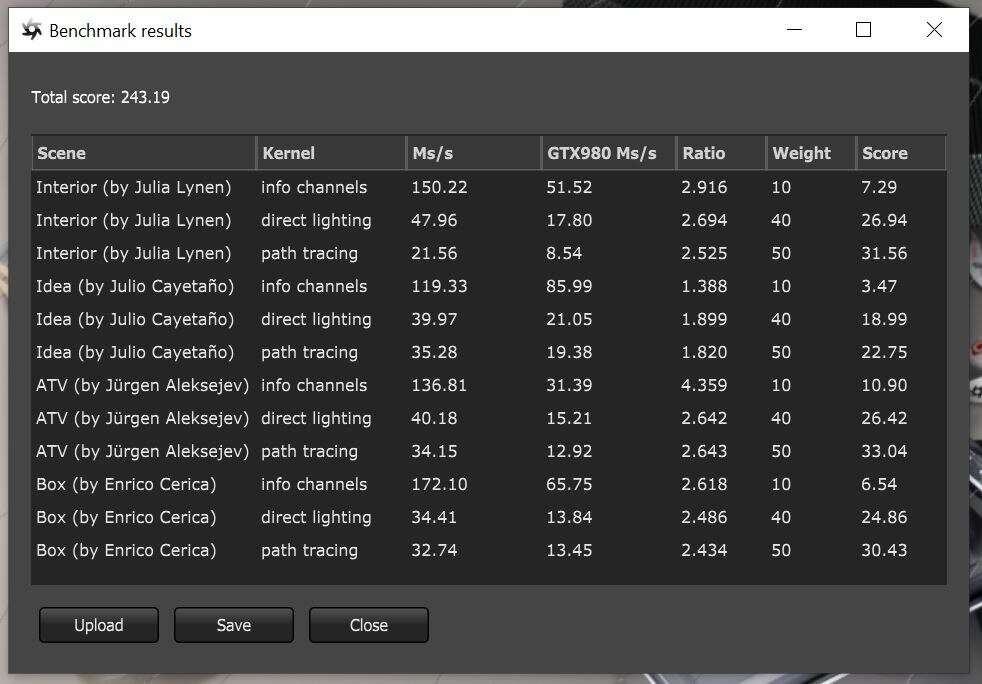Click the Close button at bottom
Viewport: 982px width, 684px height.
pyautogui.click(x=368, y=625)
